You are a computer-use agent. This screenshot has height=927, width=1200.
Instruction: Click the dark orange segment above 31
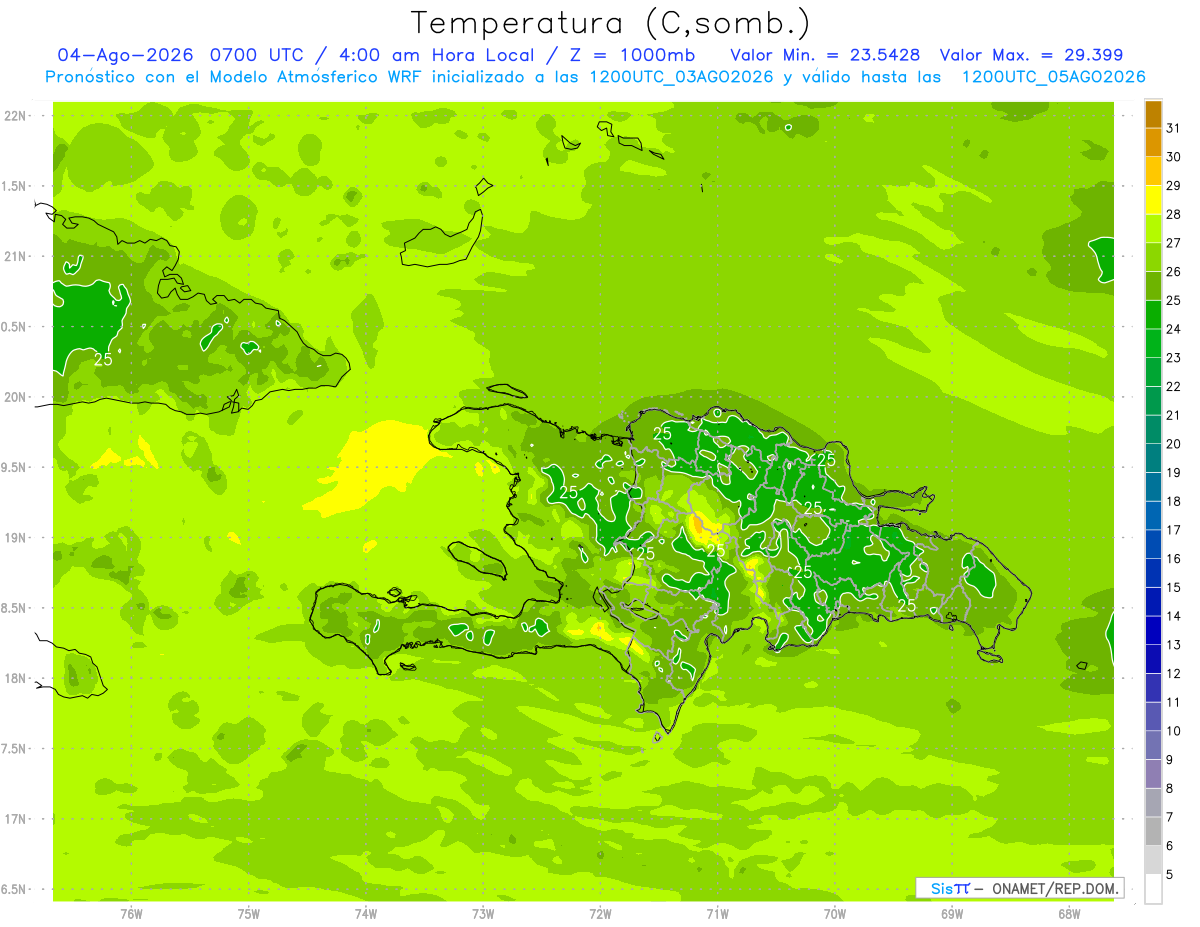pyautogui.click(x=1153, y=114)
